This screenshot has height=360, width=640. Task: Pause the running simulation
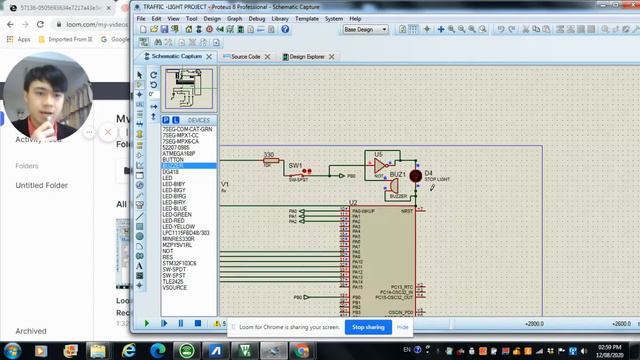181,323
